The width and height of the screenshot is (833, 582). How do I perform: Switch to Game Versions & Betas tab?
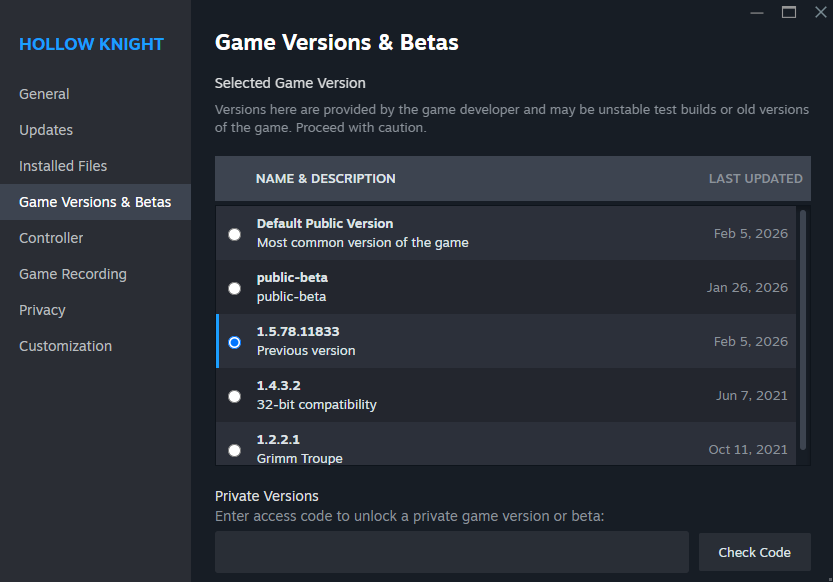(x=95, y=202)
